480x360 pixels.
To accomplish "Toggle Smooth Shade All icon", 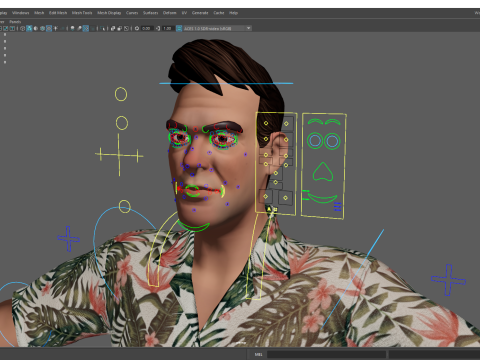I will click(x=29, y=28).
